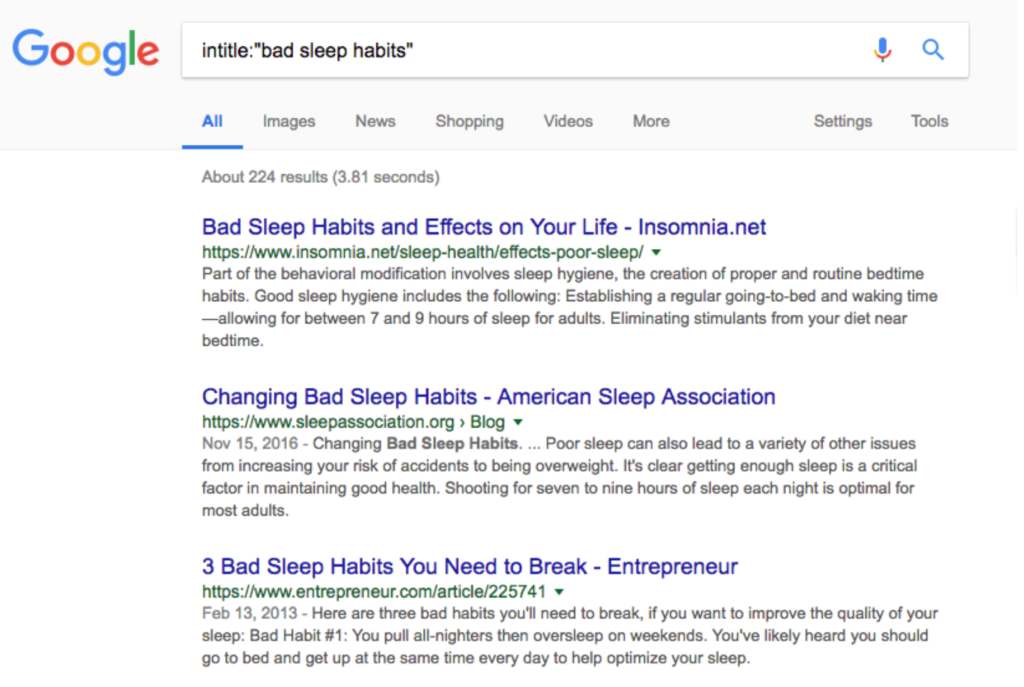Switch to the News tab
Screen dimensions: 1024x687
click(x=376, y=121)
